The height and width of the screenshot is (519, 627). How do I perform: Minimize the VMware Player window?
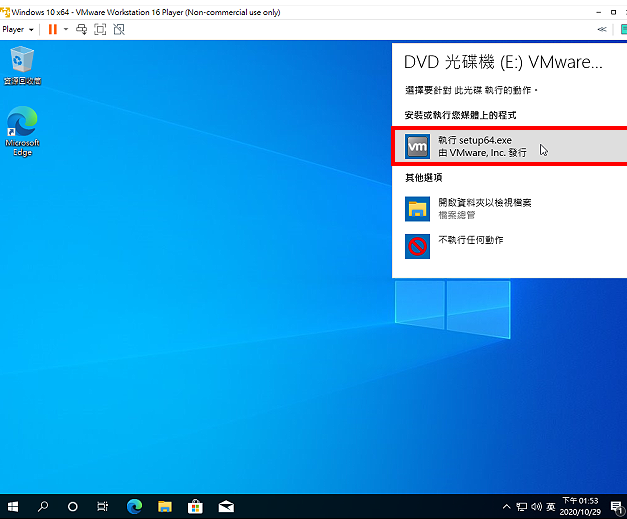(599, 12)
